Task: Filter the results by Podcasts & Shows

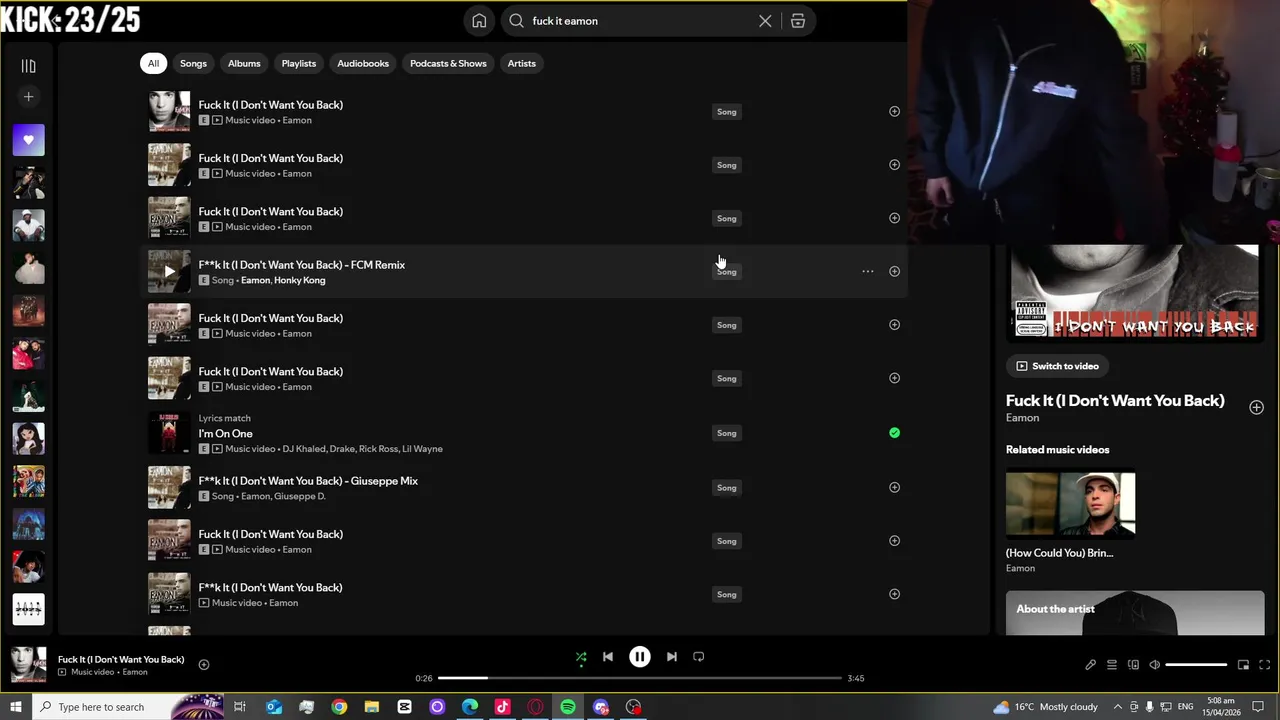Action: (448, 63)
